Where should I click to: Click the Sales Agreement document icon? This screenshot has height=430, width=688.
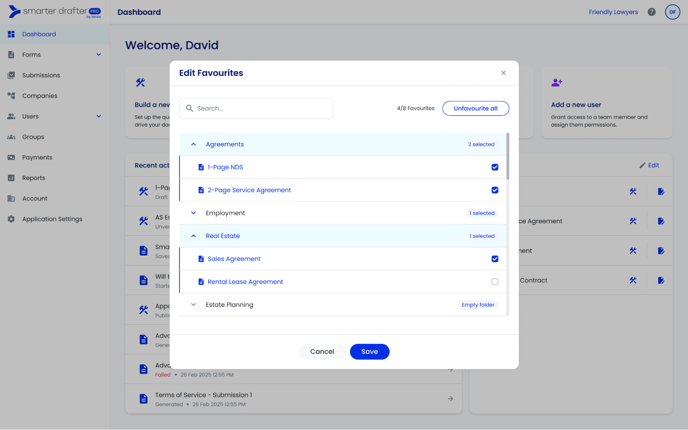(201, 259)
